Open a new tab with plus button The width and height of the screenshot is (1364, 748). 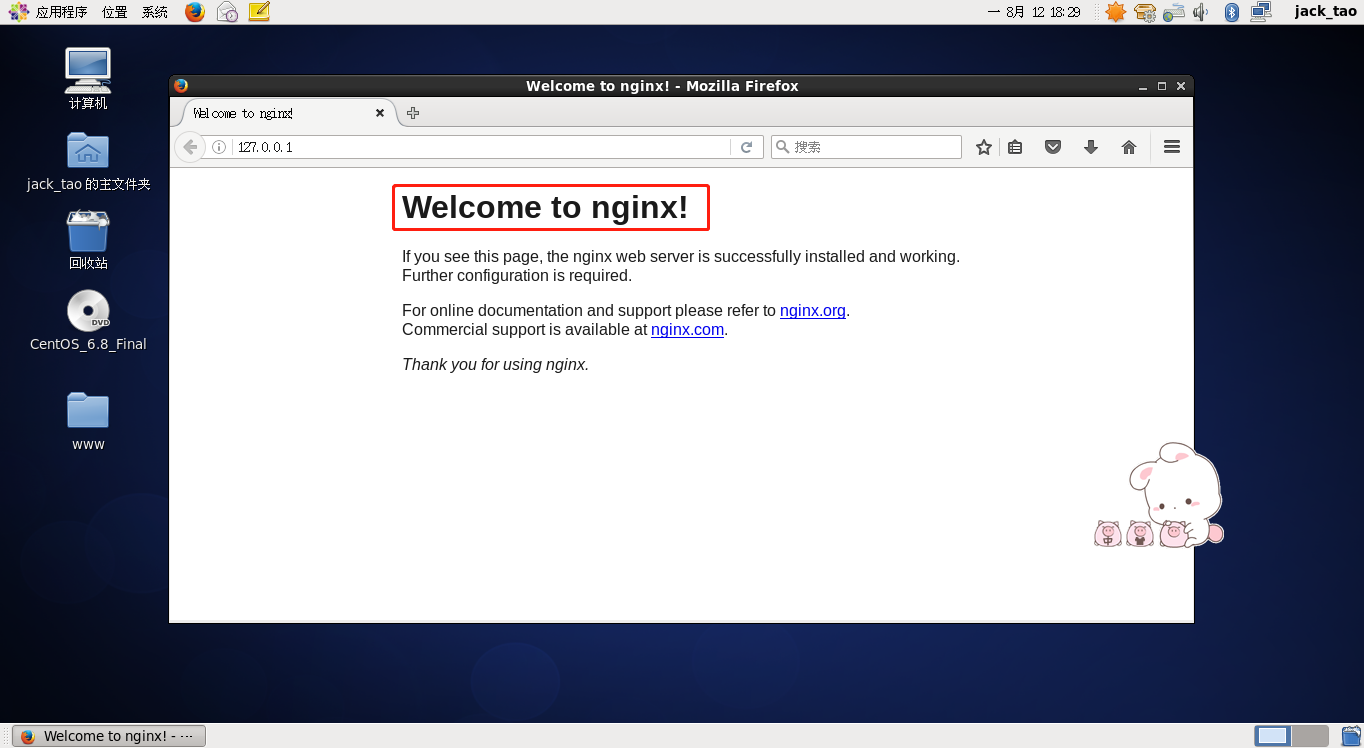[x=413, y=113]
